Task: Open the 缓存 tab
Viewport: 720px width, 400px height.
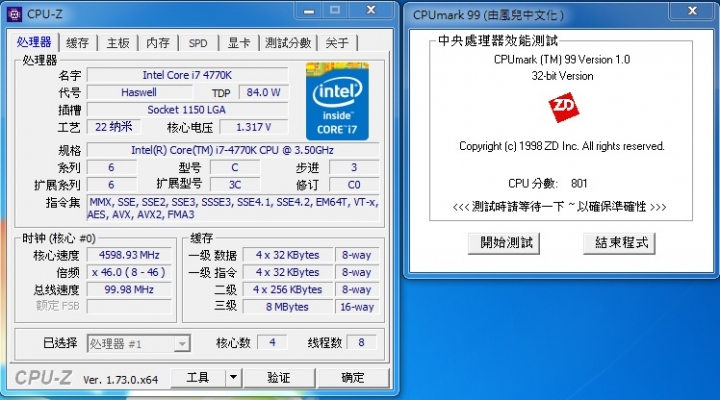Action: point(78,43)
